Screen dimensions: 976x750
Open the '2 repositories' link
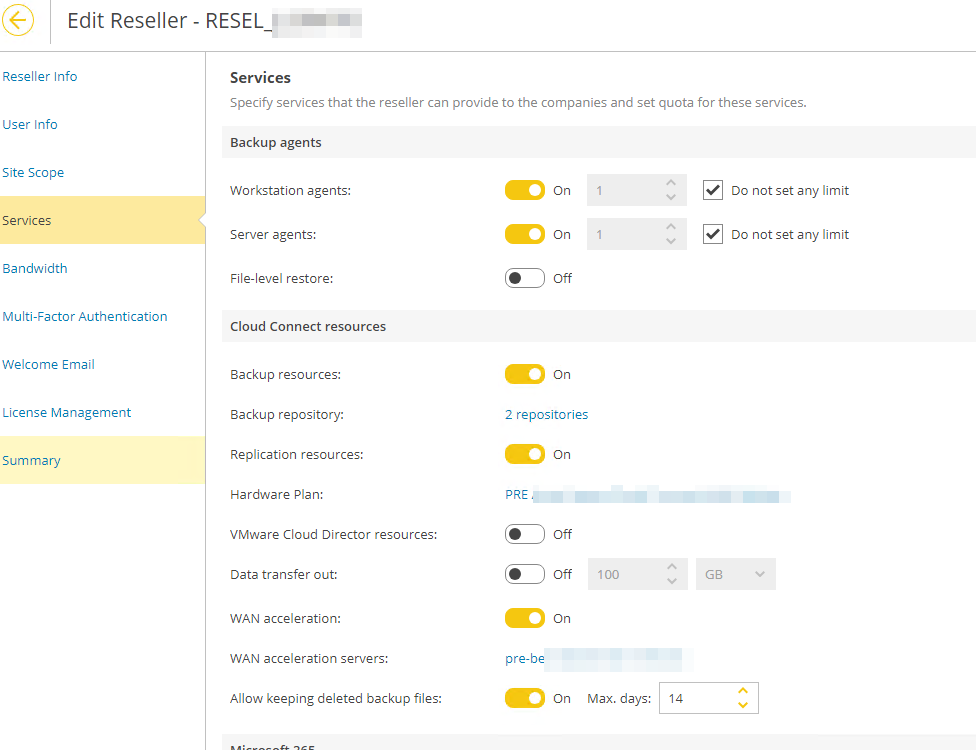[x=546, y=414]
